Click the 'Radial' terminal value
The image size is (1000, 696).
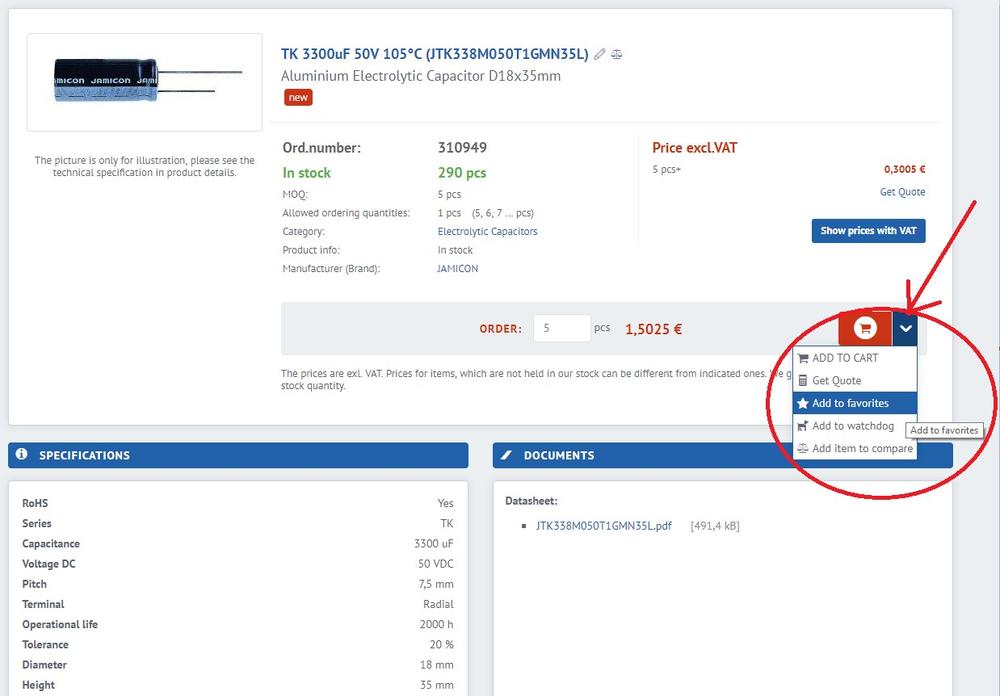point(438,604)
